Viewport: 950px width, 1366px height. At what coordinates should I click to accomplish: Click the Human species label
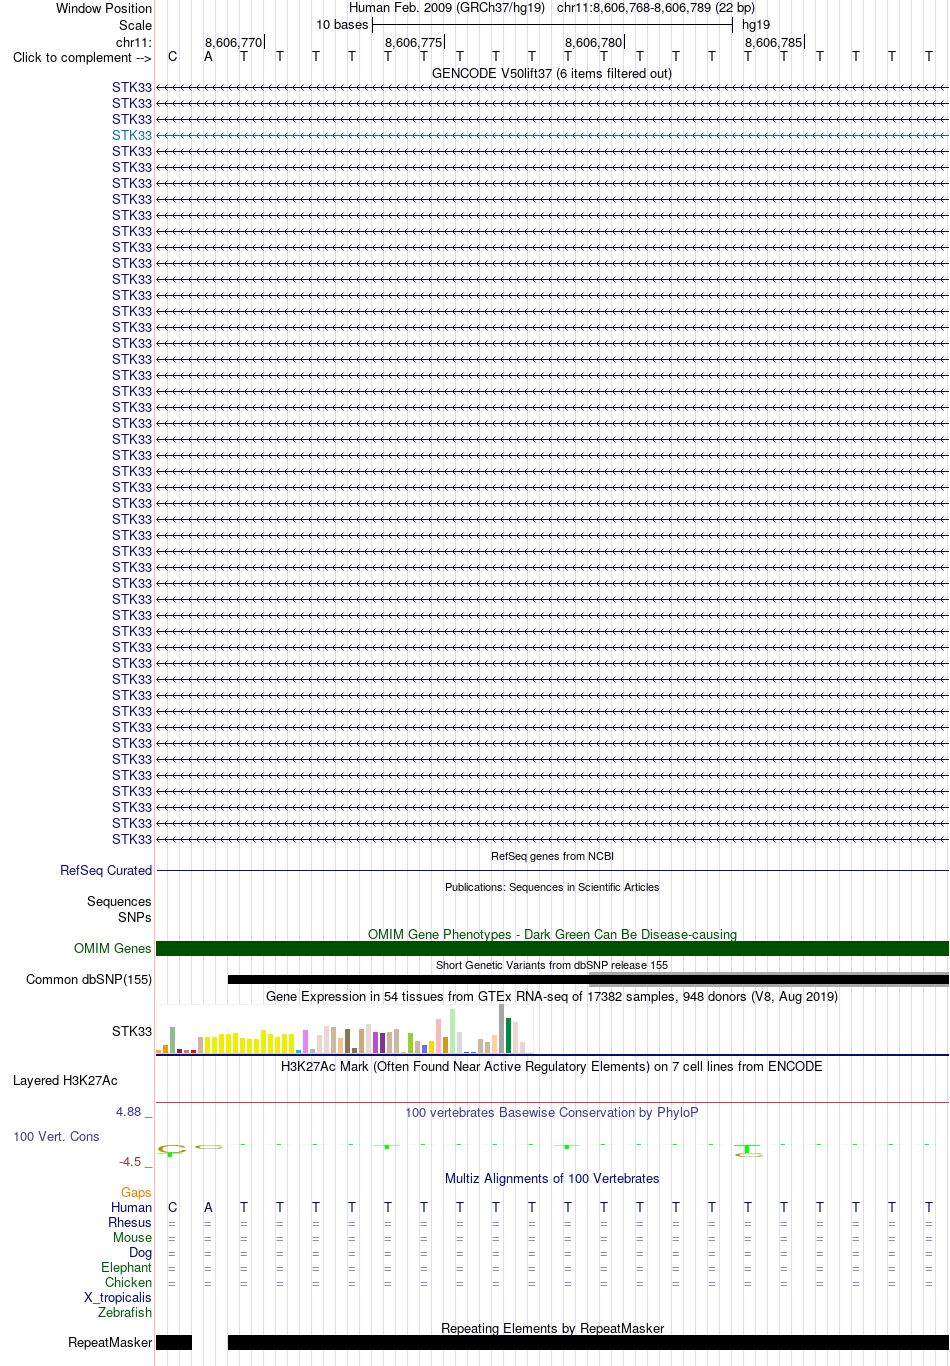(131, 1207)
